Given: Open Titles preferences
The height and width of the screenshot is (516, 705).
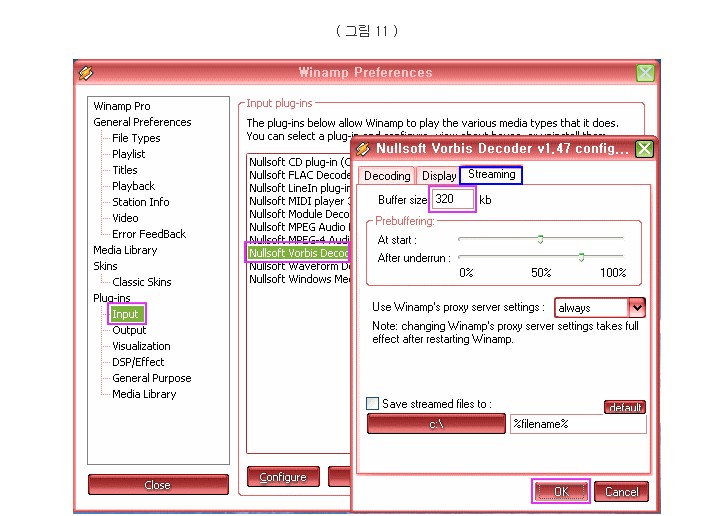Looking at the screenshot, I should click(x=125, y=170).
